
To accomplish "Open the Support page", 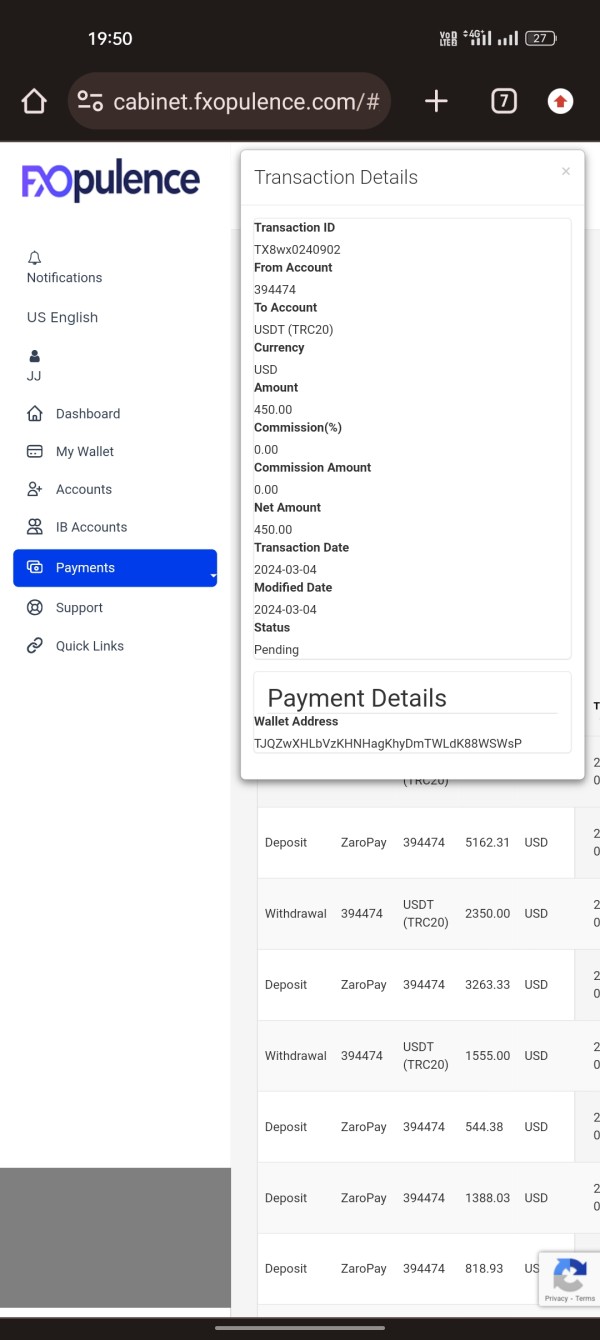I will 79,607.
